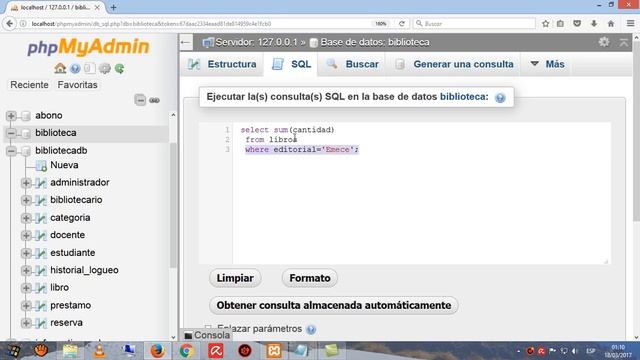The width and height of the screenshot is (640, 360).
Task: Switch to the SQL tab
Action: [291, 64]
